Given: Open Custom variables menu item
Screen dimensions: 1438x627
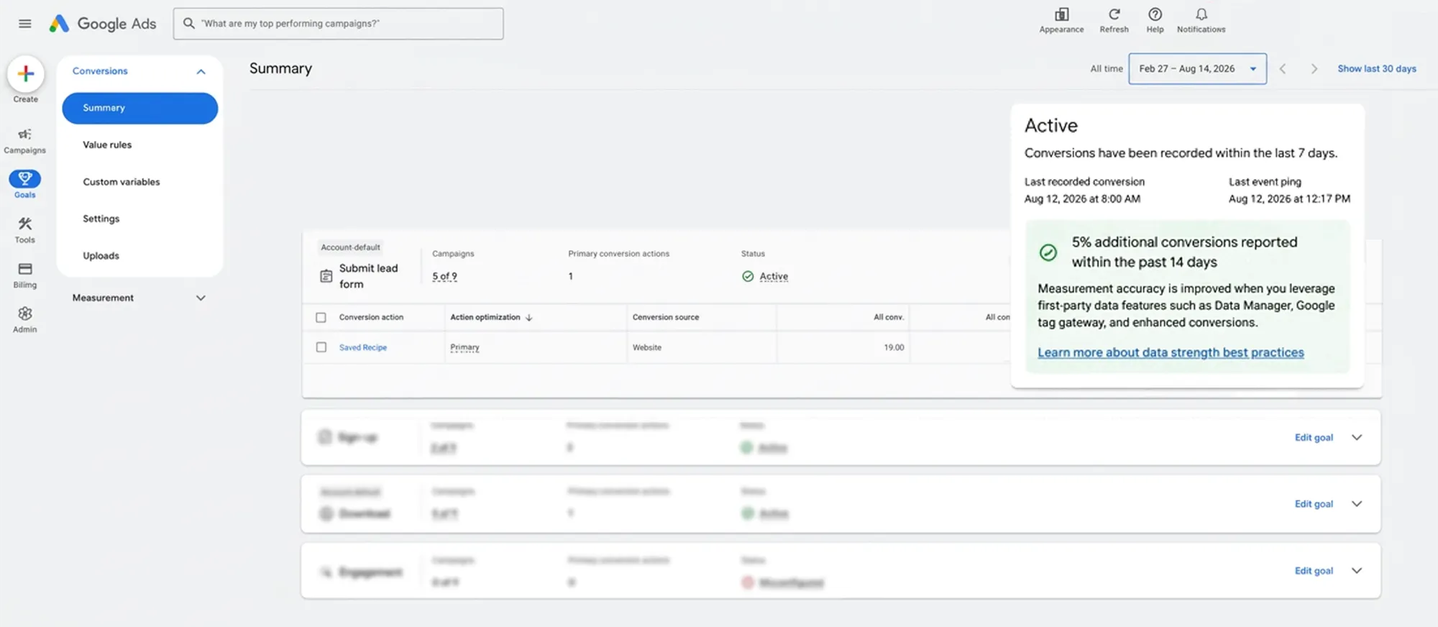Looking at the screenshot, I should pyautogui.click(x=121, y=182).
